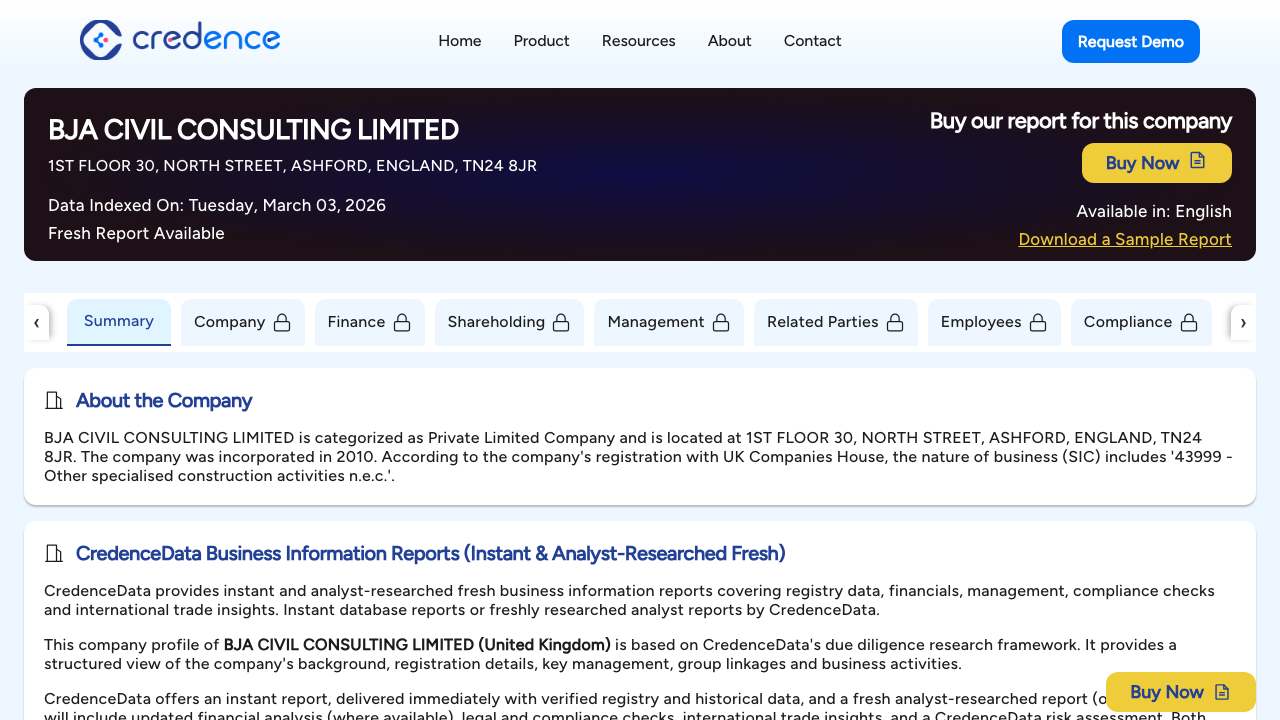Click the lock icon on Compliance tab
1280x720 pixels.
(1189, 322)
